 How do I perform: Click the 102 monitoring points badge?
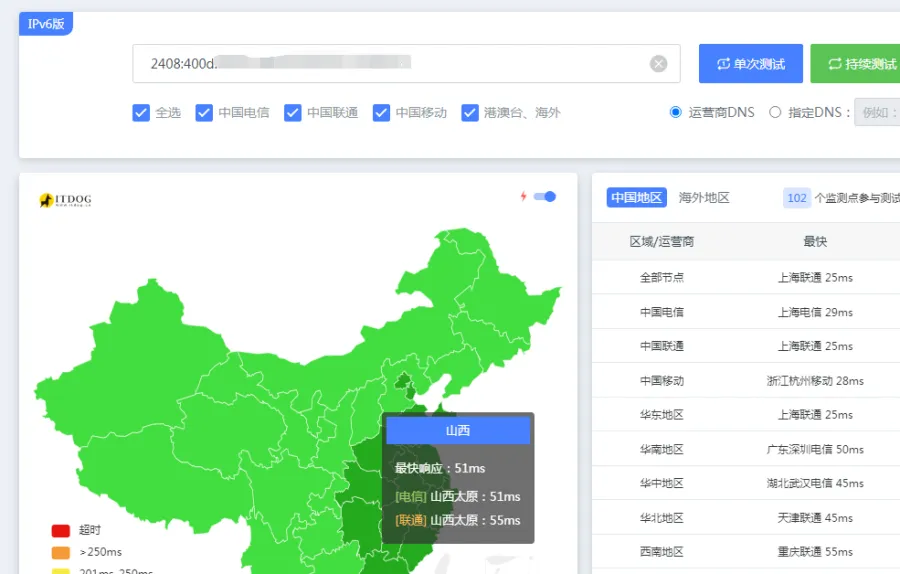coord(797,198)
